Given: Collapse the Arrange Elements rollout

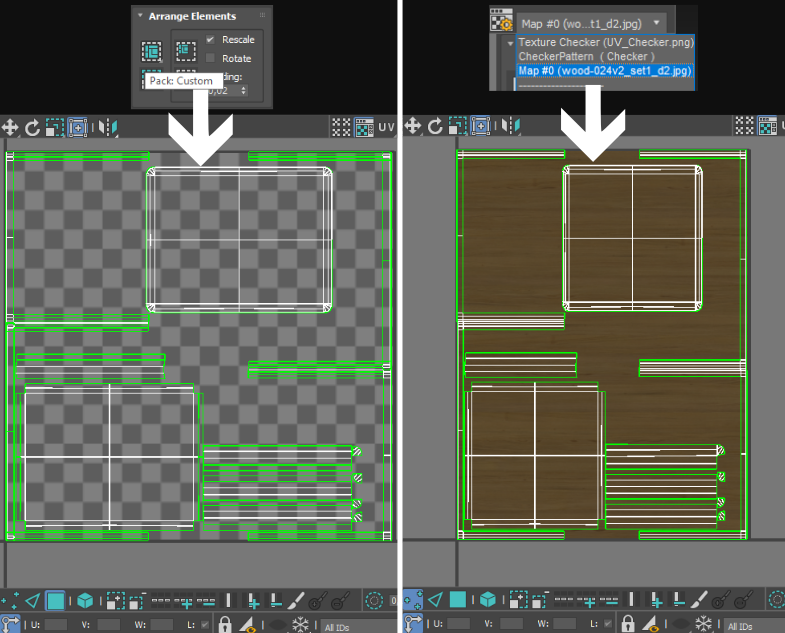Looking at the screenshot, I should pos(141,17).
